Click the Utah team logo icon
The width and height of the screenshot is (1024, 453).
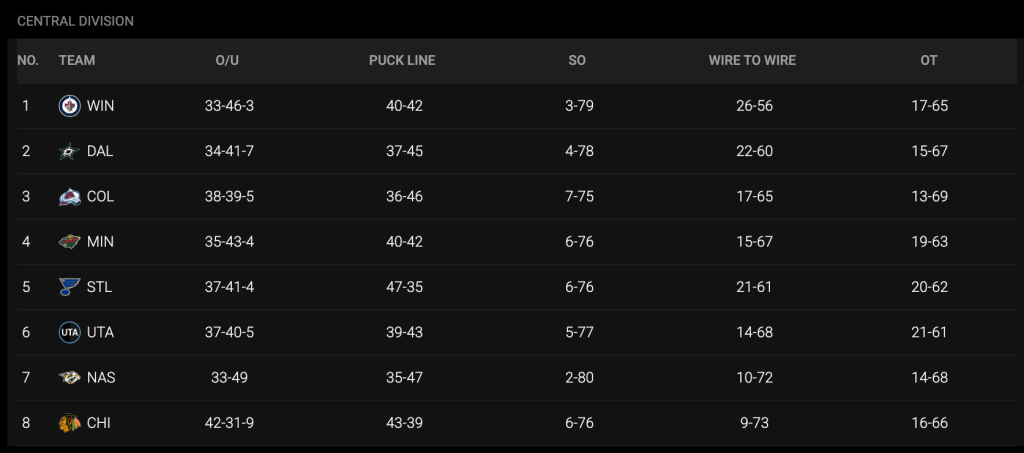tap(69, 332)
